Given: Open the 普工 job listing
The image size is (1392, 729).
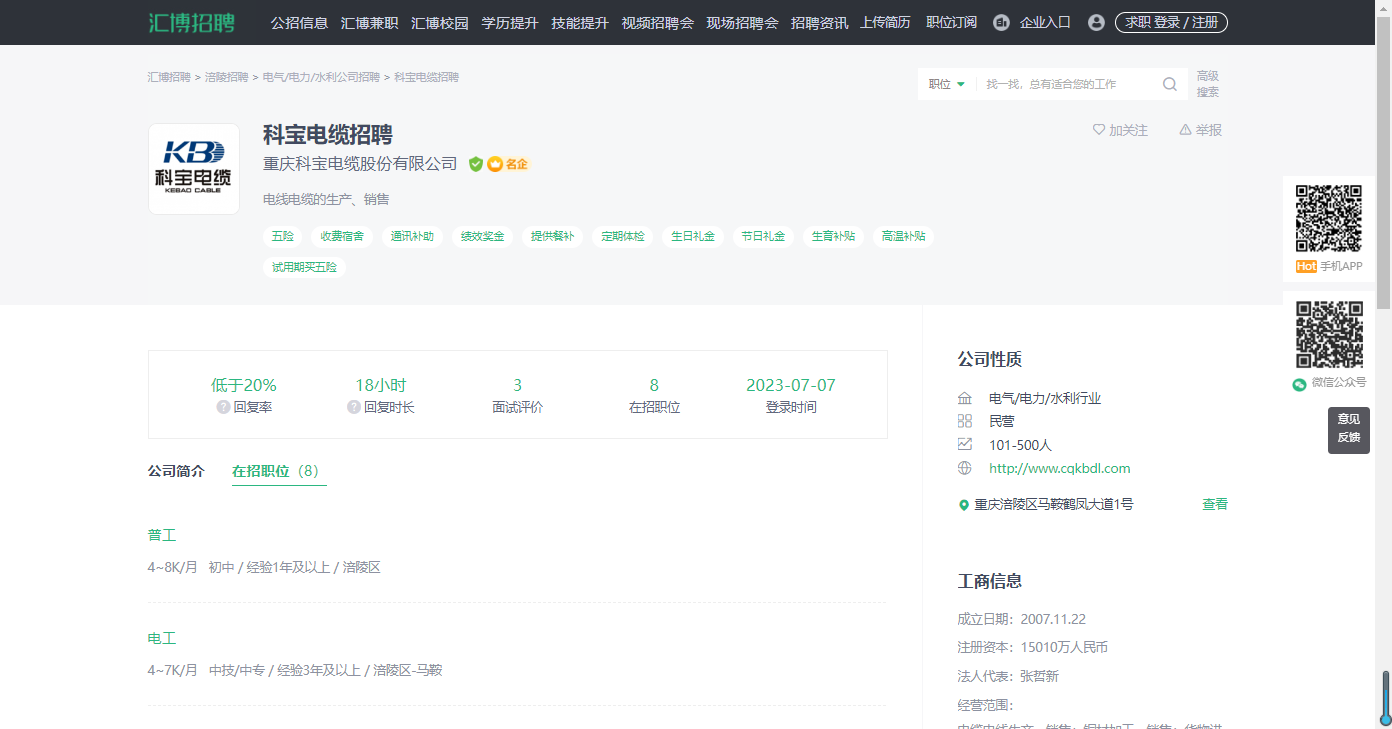Looking at the screenshot, I should click(162, 535).
